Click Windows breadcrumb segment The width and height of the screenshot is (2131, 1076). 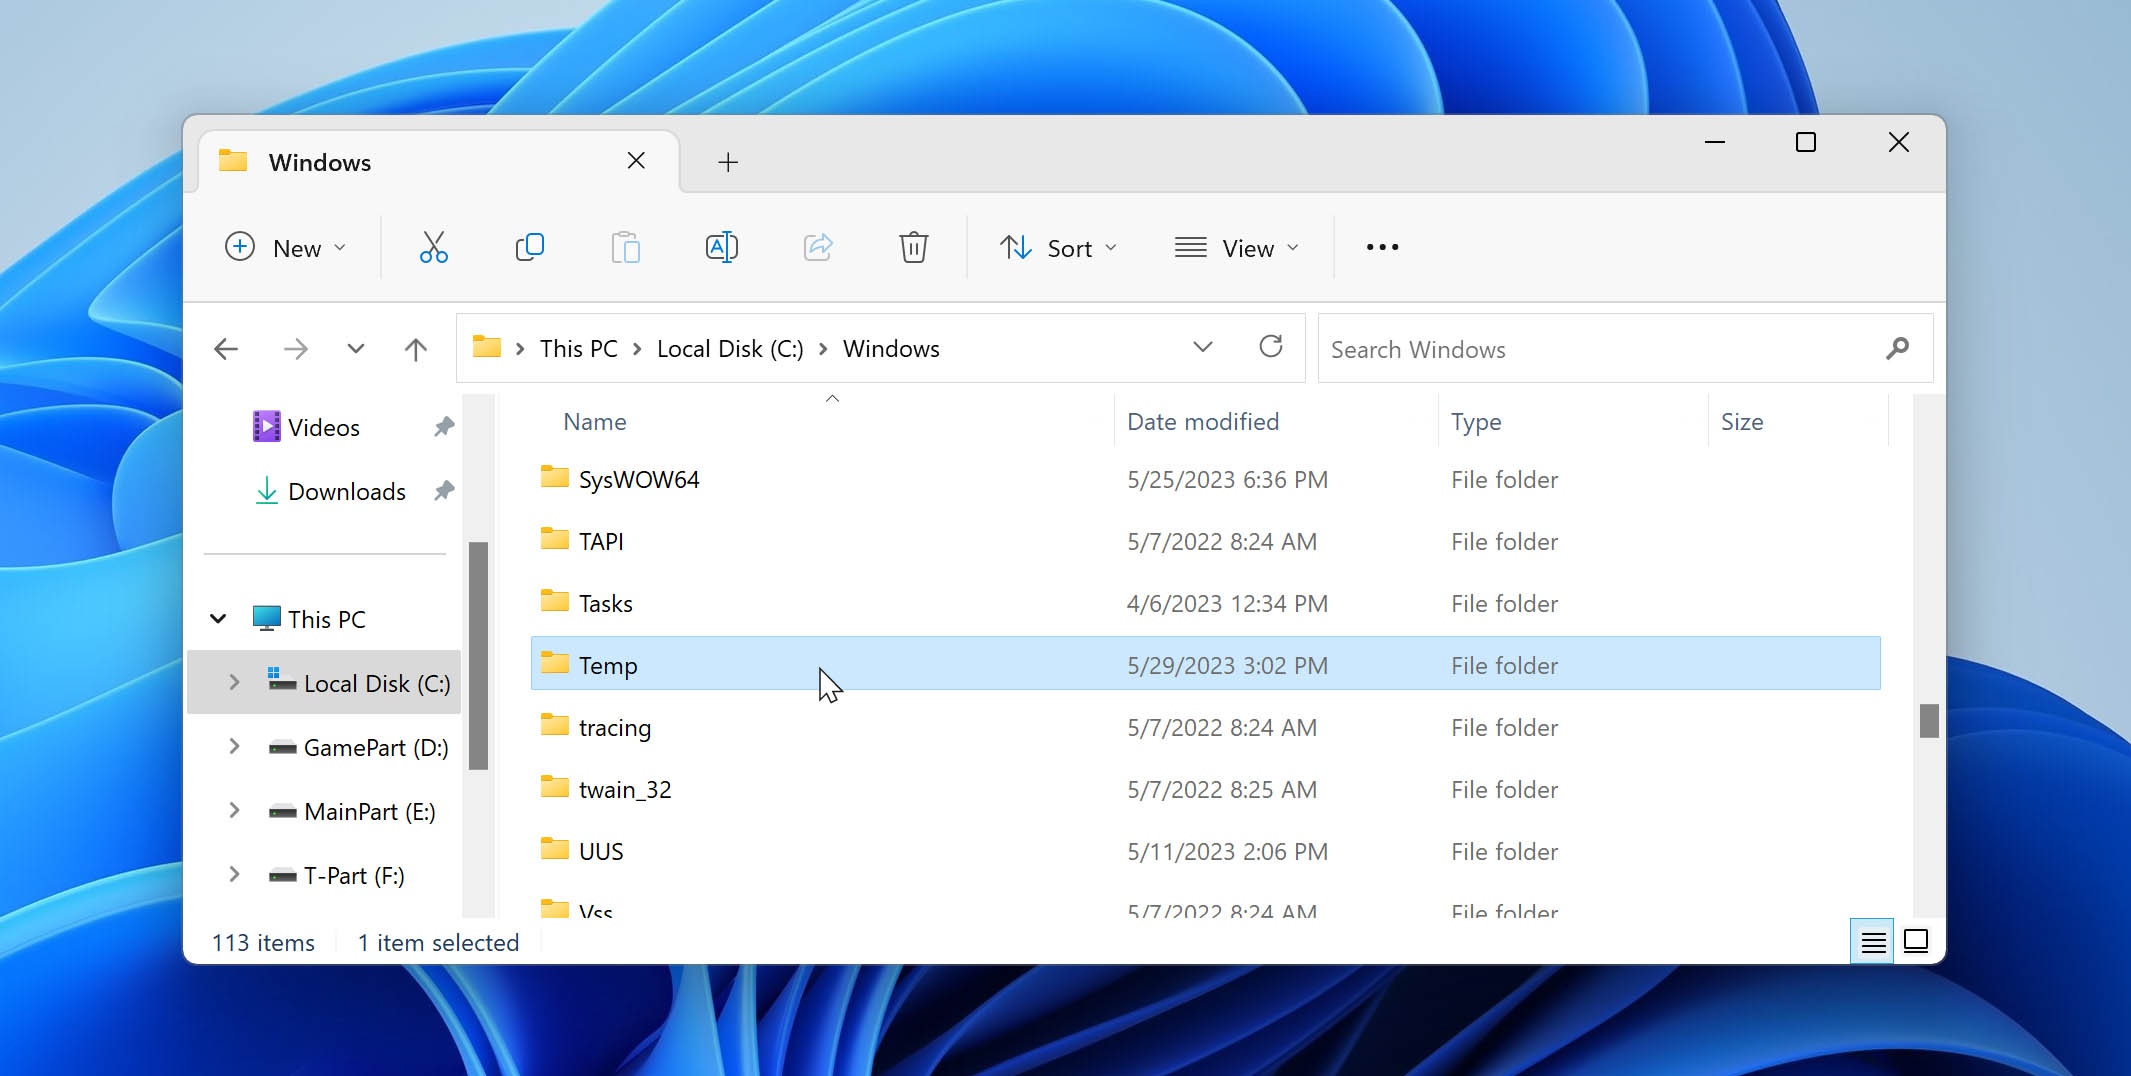[x=891, y=348]
